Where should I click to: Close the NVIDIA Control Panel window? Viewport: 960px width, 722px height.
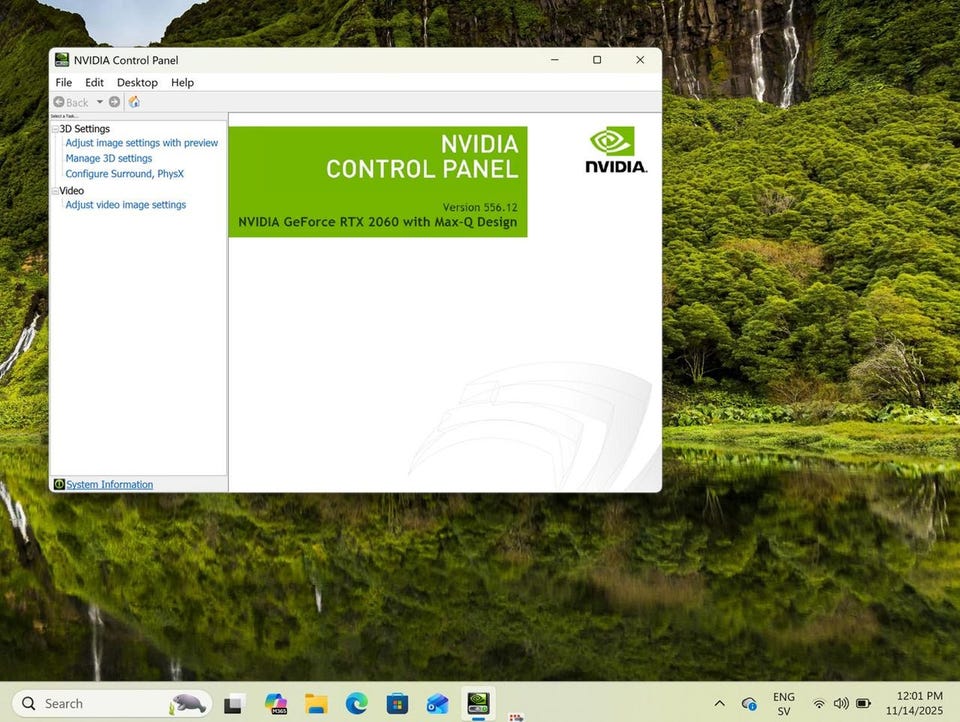point(640,59)
